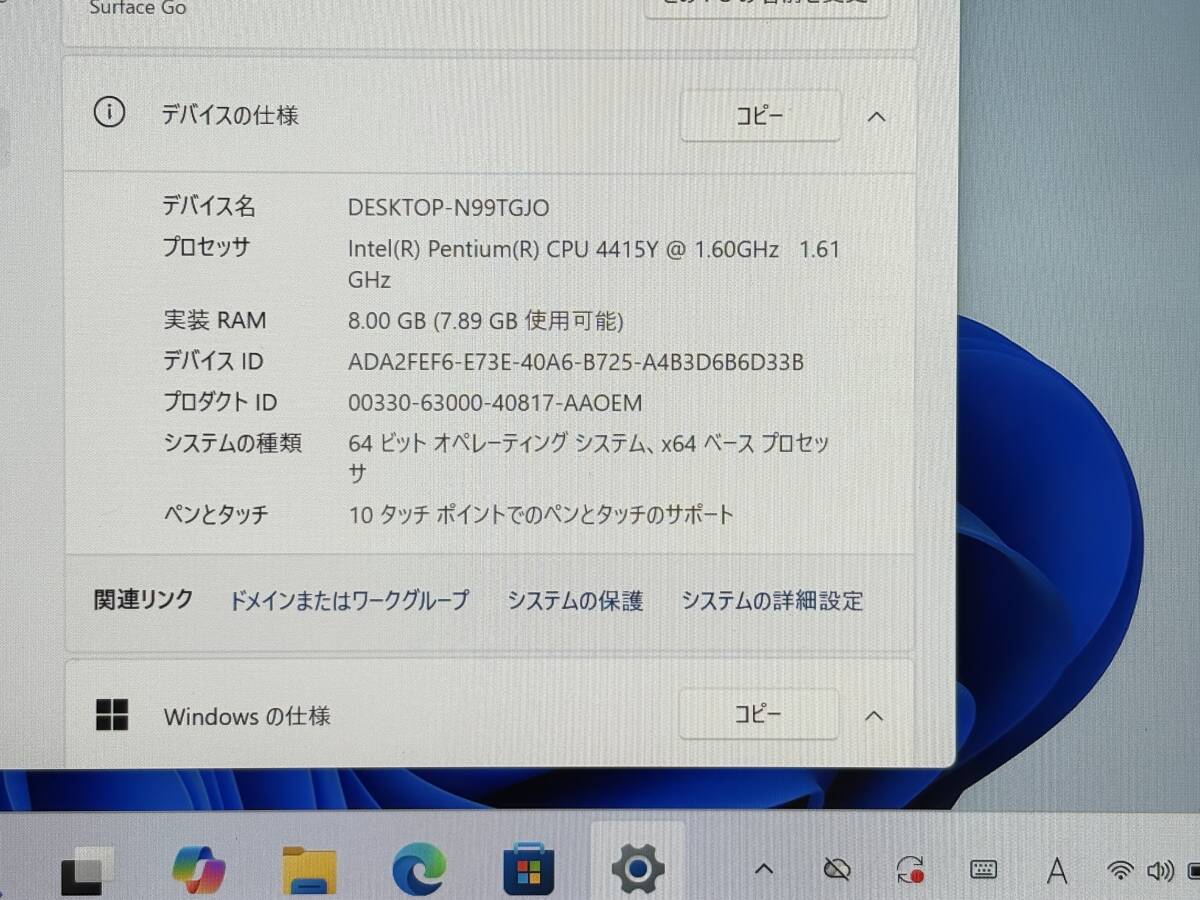Click the 関連リンク heading

coord(143,600)
